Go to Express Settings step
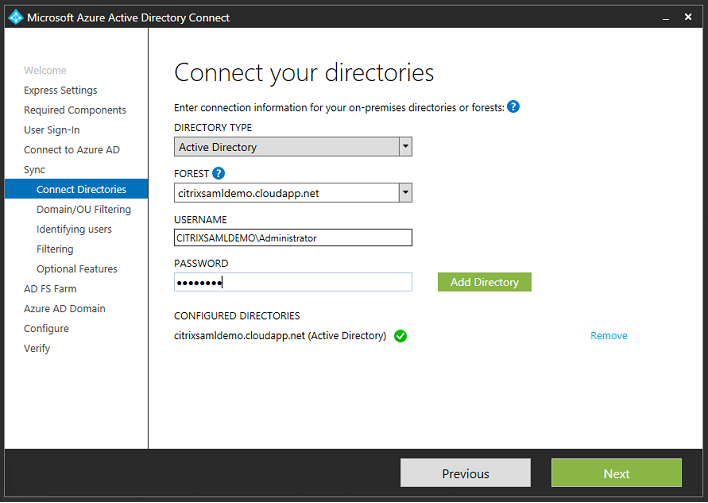This screenshot has height=503, width=708. tap(60, 90)
